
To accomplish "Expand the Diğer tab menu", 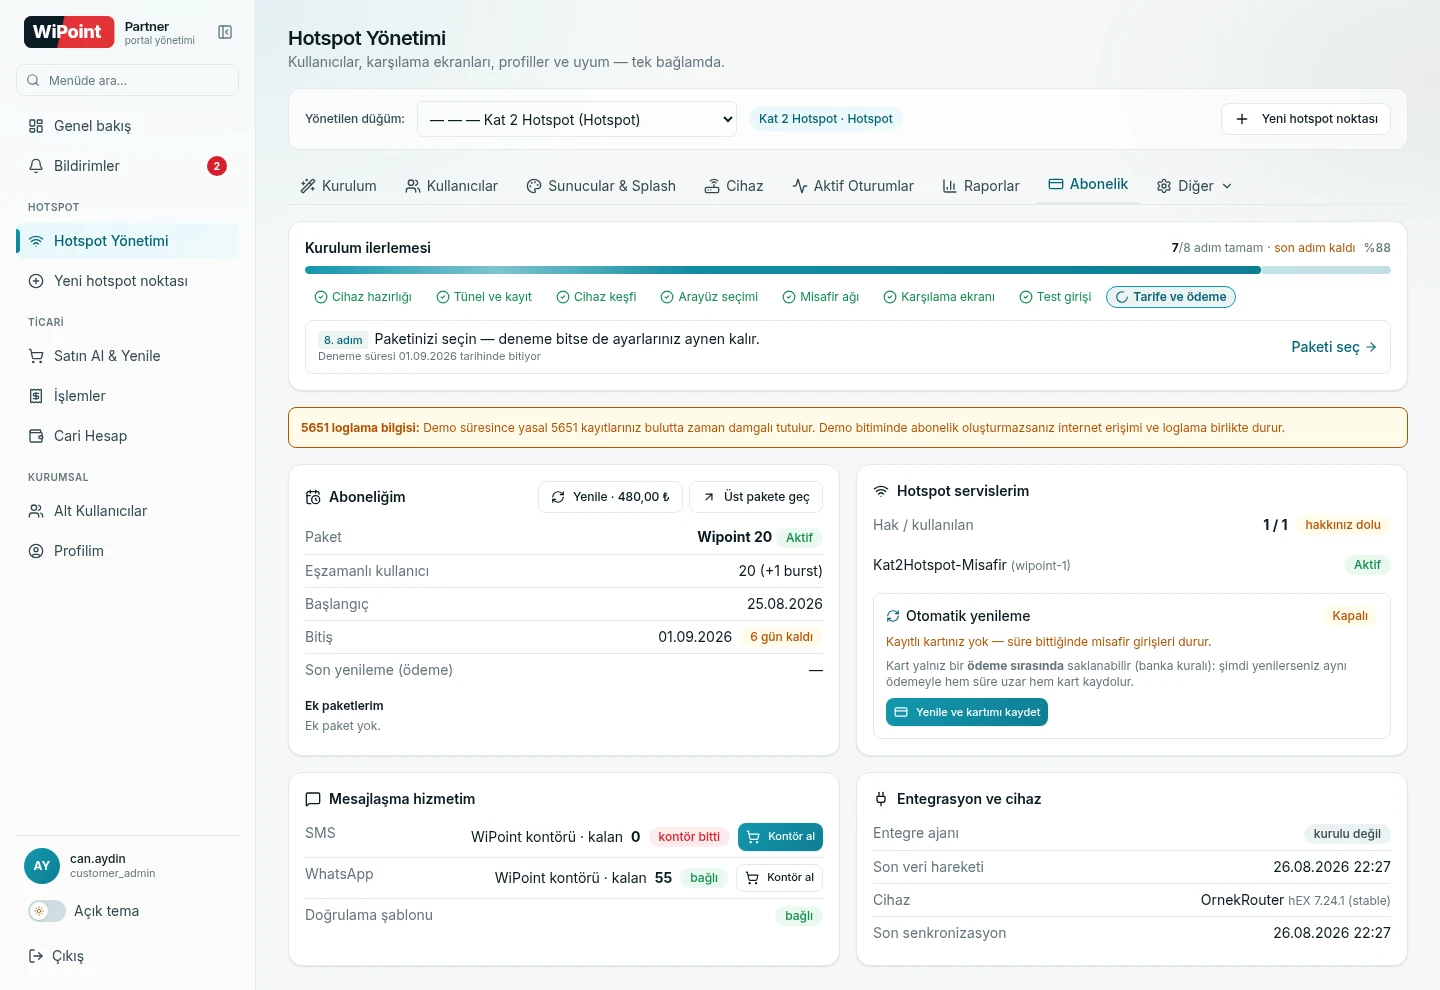I will click(1194, 186).
